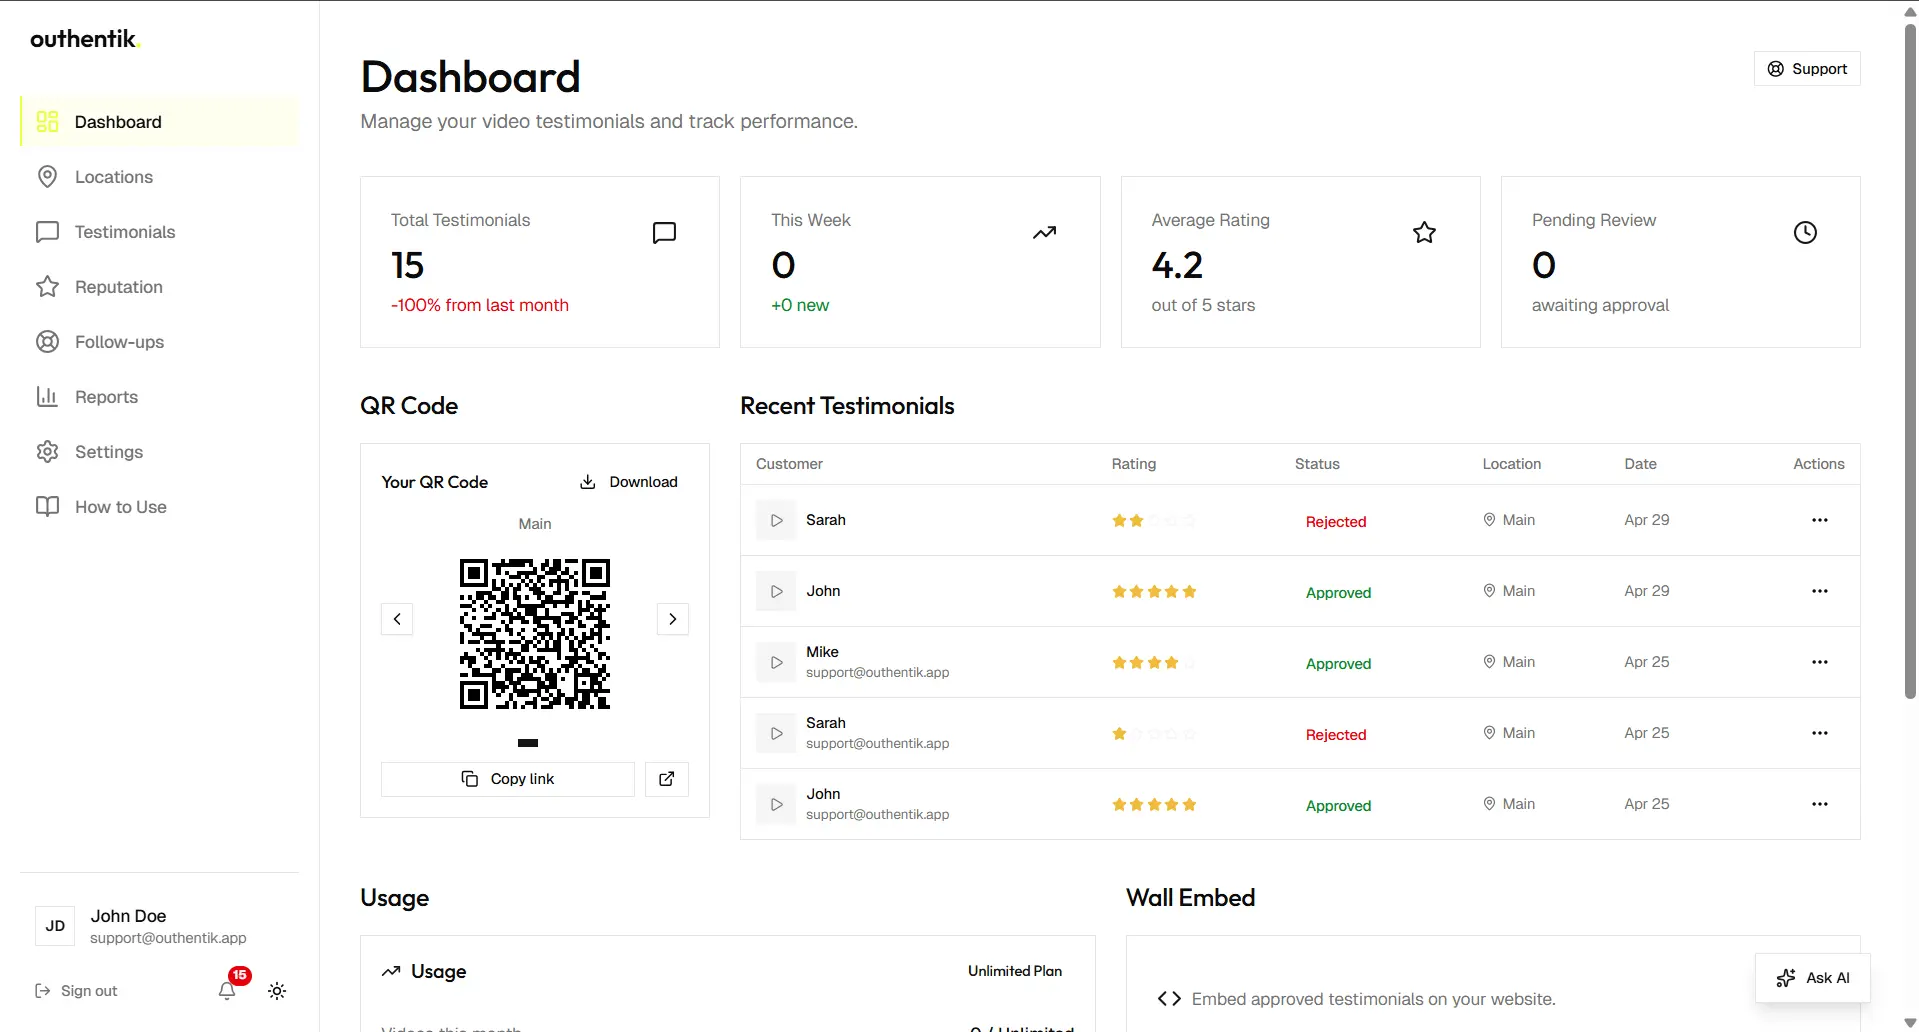Play Sarah's Apr 29 testimonial video
Image resolution: width=1919 pixels, height=1032 pixels.
pos(776,521)
